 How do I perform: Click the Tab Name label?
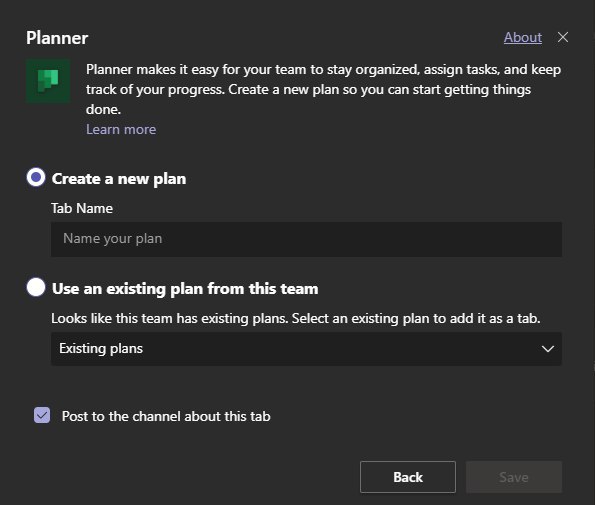82,208
